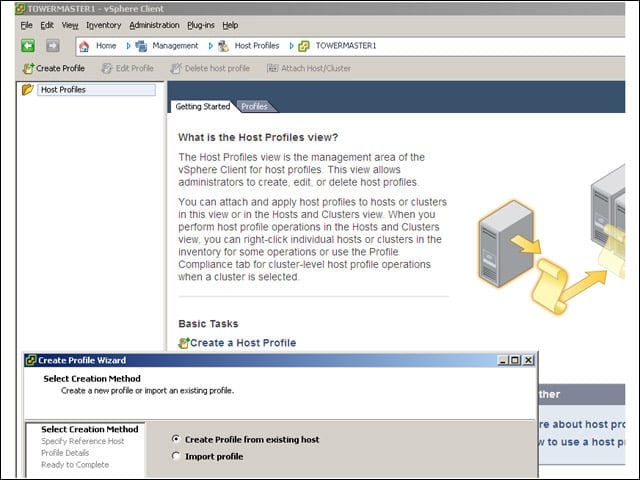Image resolution: width=640 pixels, height=480 pixels.
Task: Expand the breadcrumb arrow before Host Profiles
Action: click(x=211, y=46)
